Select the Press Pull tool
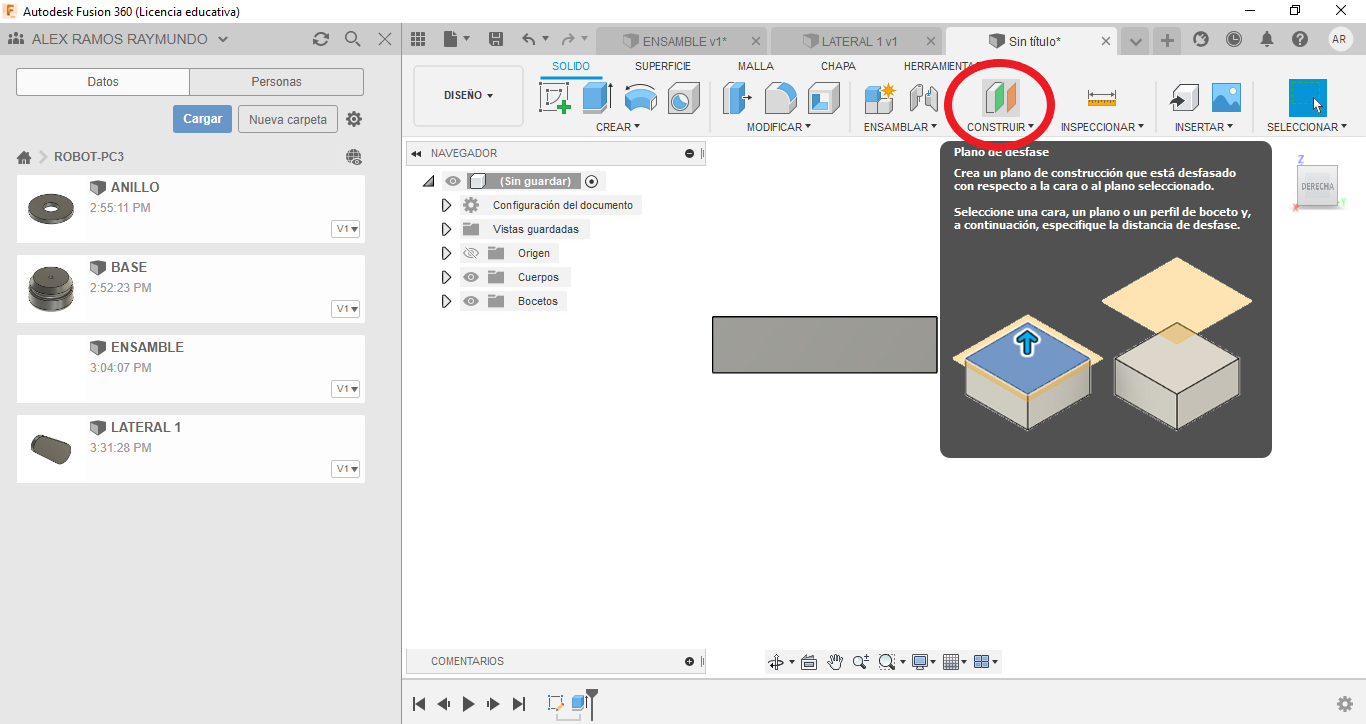Viewport: 1366px width, 724px height. [738, 98]
